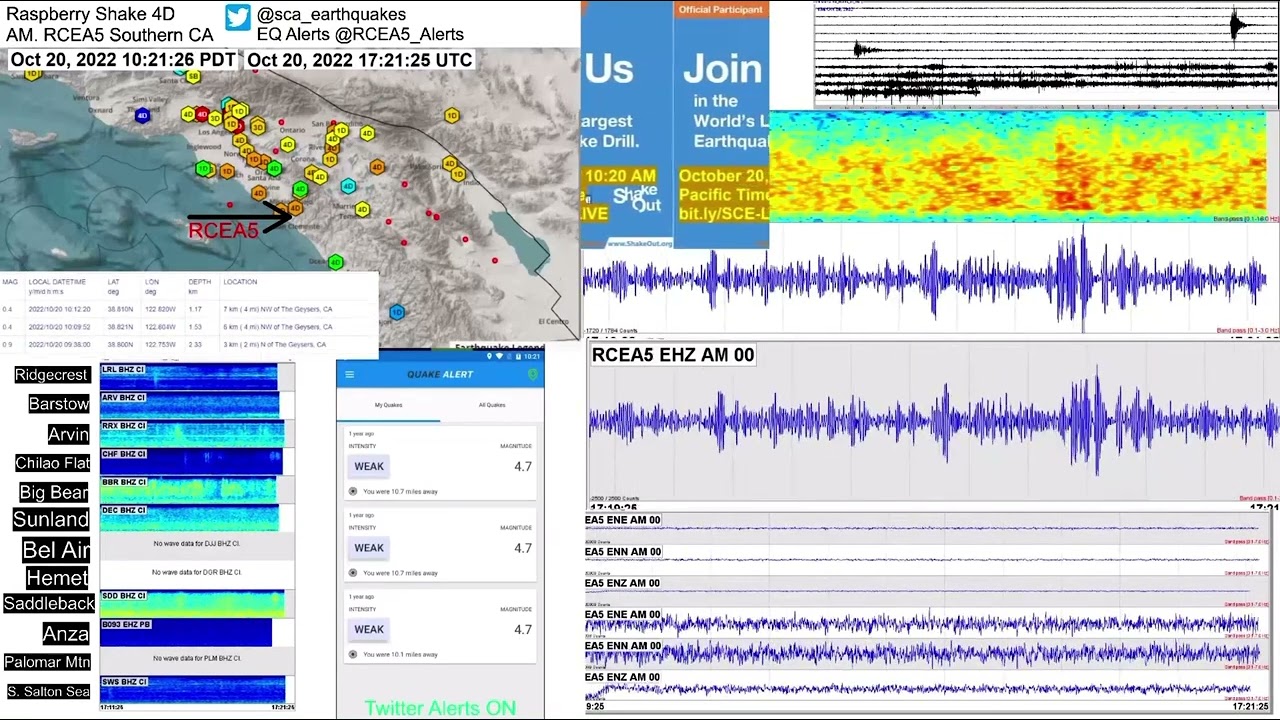
Task: Click the Ridgecrest station label
Action: pyautogui.click(x=52, y=375)
